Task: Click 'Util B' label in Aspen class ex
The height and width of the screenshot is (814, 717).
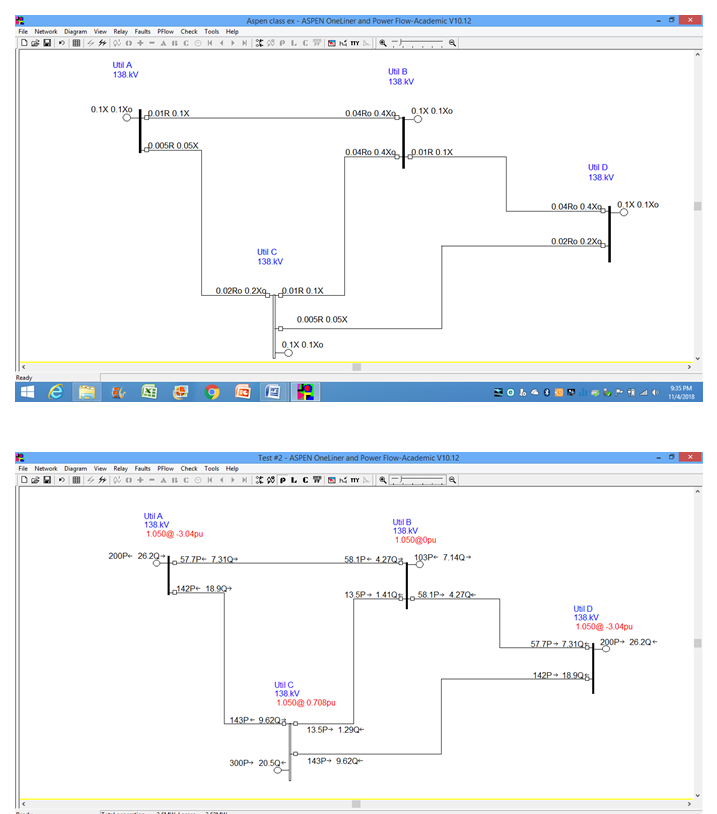Action: [x=398, y=72]
